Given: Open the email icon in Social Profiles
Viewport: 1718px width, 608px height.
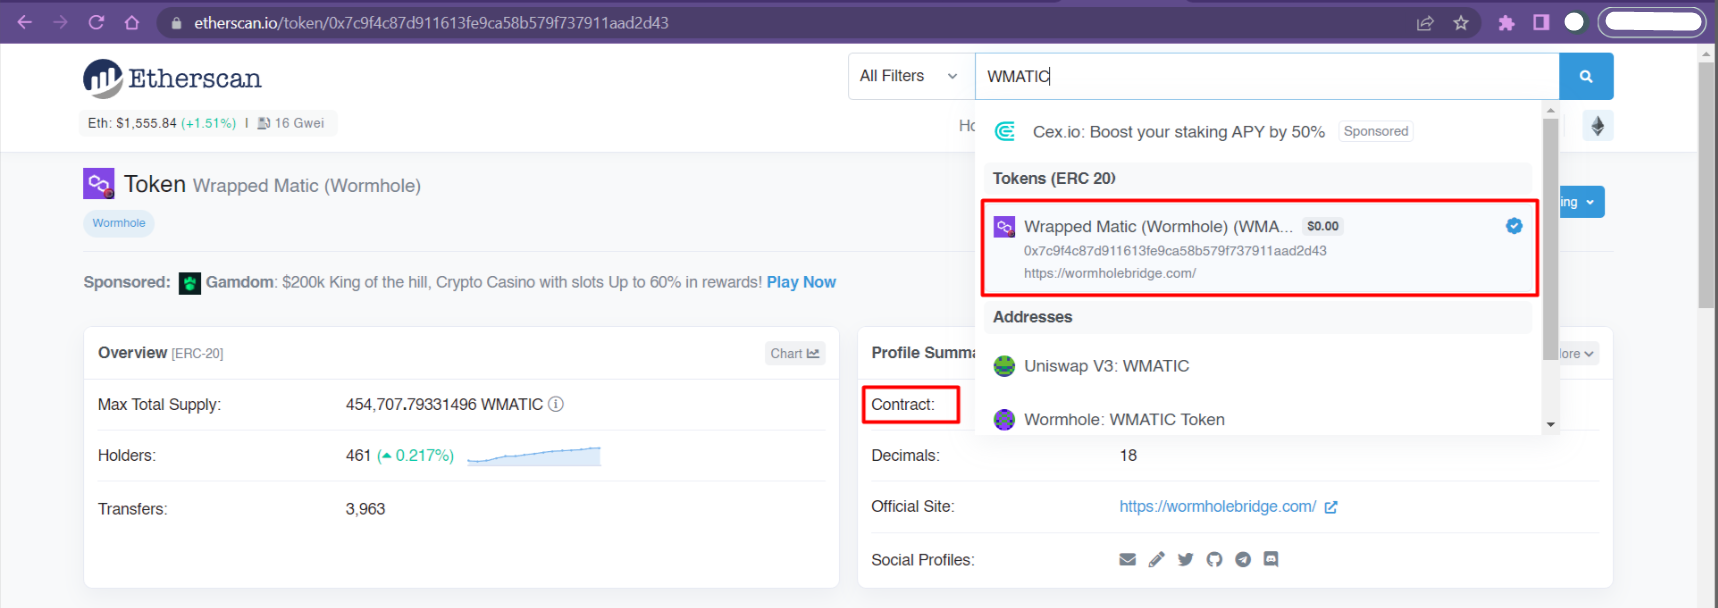Looking at the screenshot, I should (1128, 559).
